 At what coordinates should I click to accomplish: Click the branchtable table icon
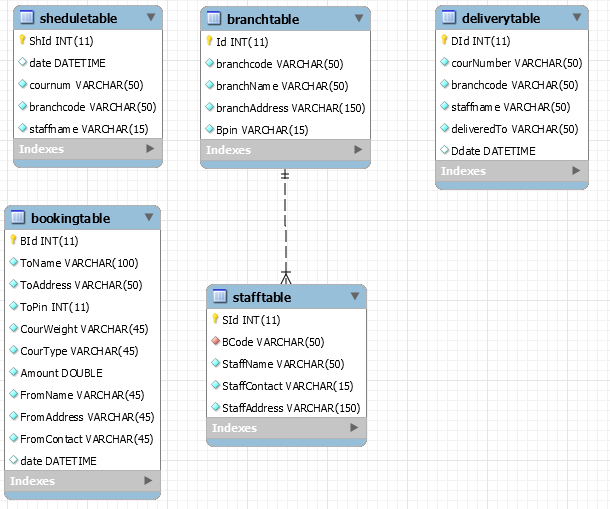pyautogui.click(x=214, y=19)
